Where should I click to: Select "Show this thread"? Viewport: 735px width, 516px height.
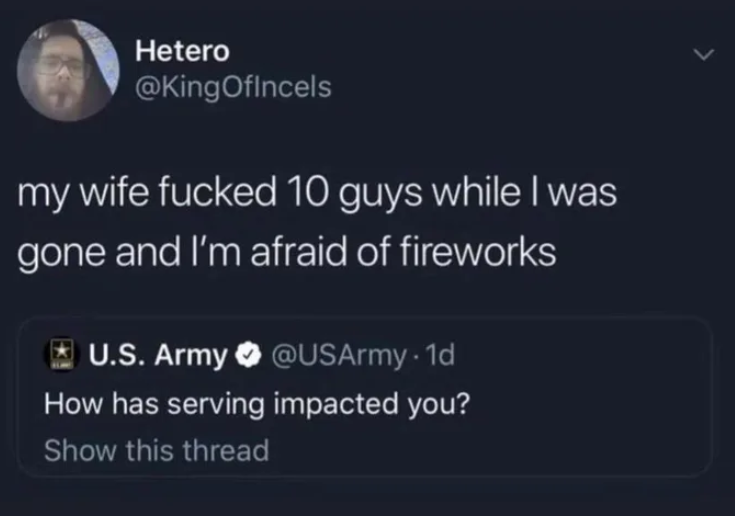(x=157, y=451)
